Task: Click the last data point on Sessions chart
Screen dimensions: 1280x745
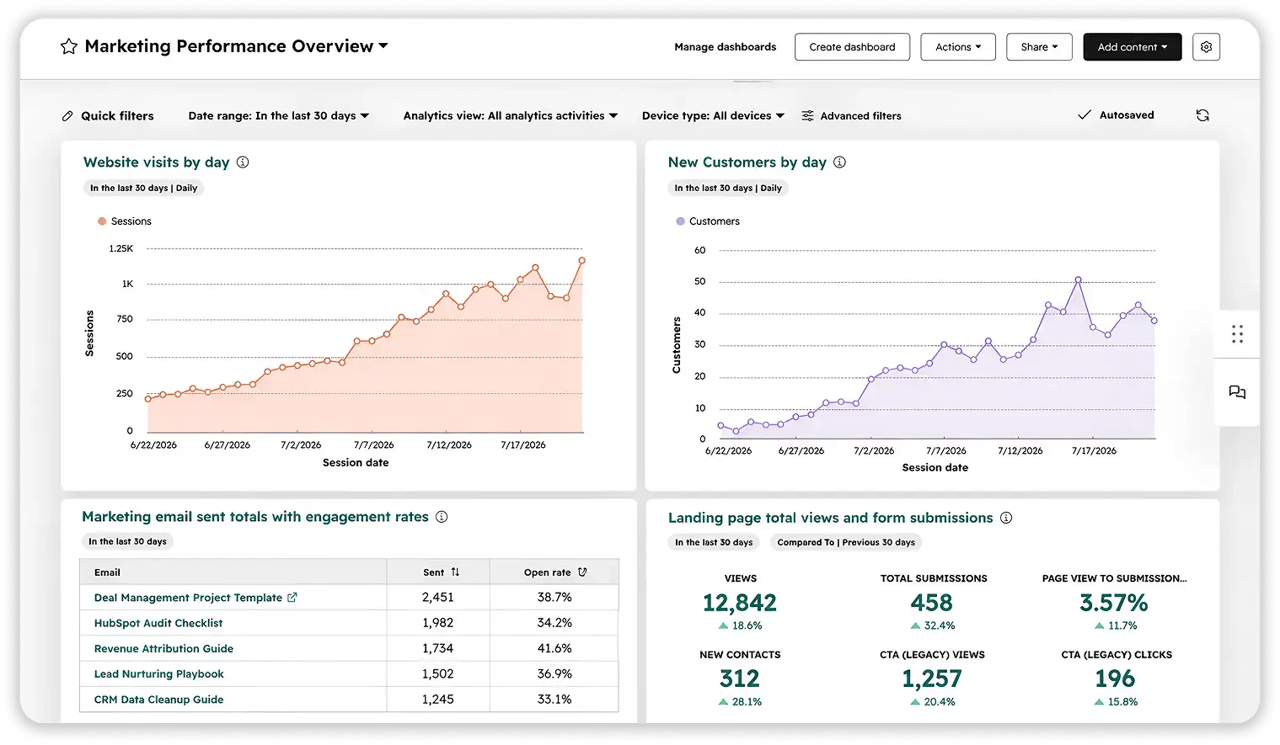Action: pos(582,260)
